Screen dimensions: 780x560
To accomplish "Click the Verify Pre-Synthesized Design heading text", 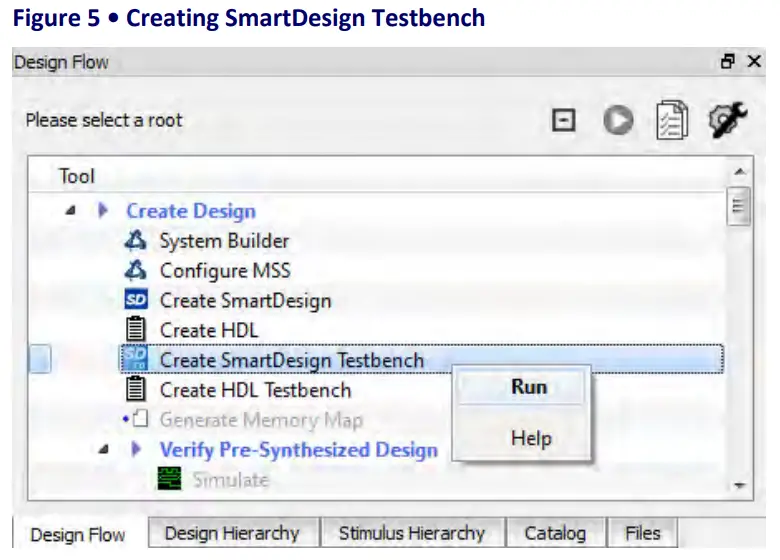I will click(x=298, y=450).
